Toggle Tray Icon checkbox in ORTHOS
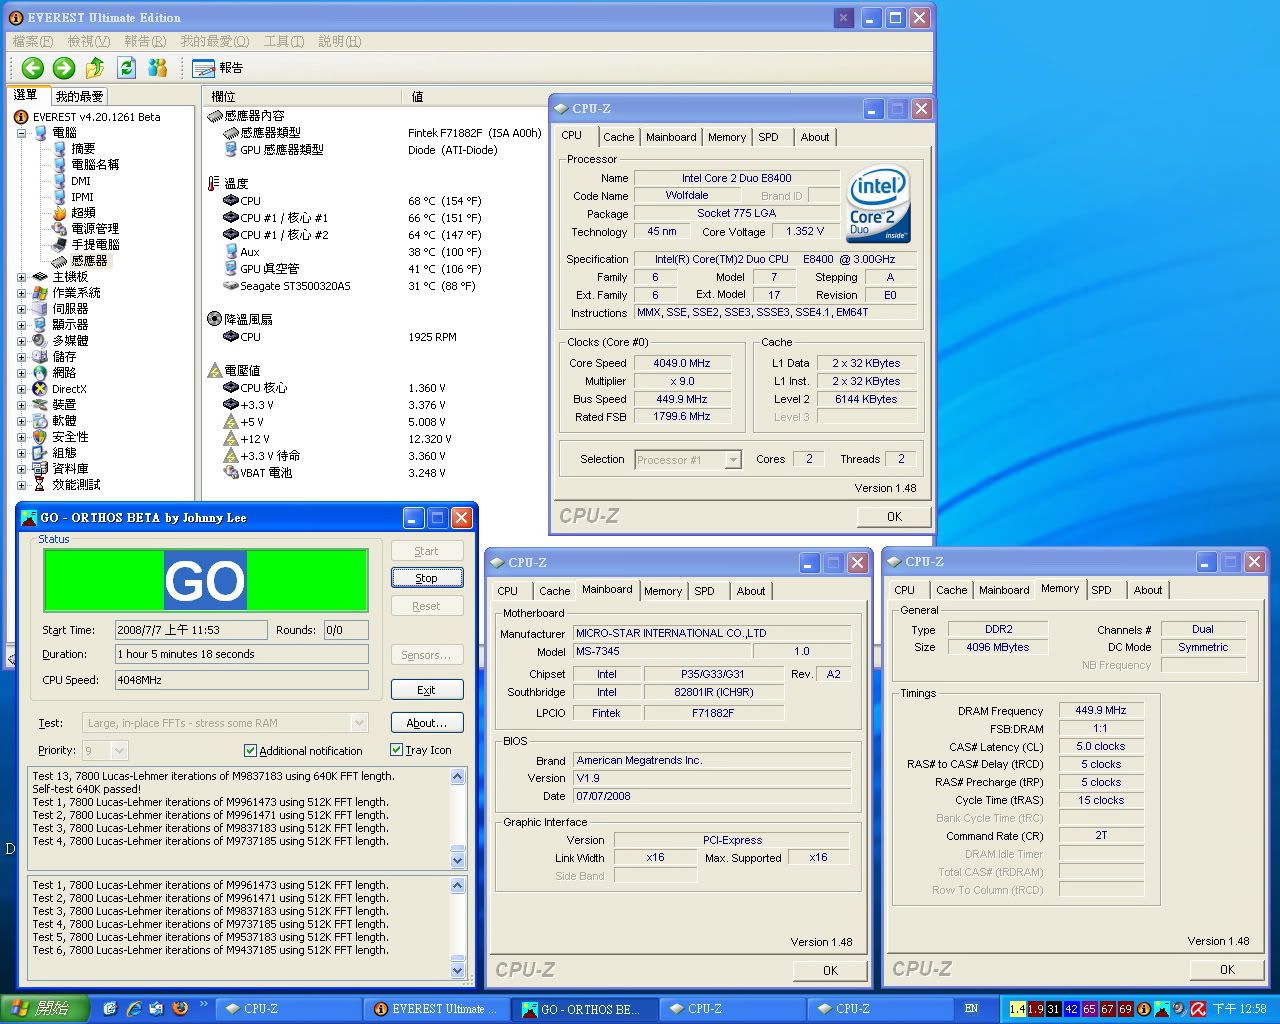1280x1024 pixels. (x=396, y=750)
